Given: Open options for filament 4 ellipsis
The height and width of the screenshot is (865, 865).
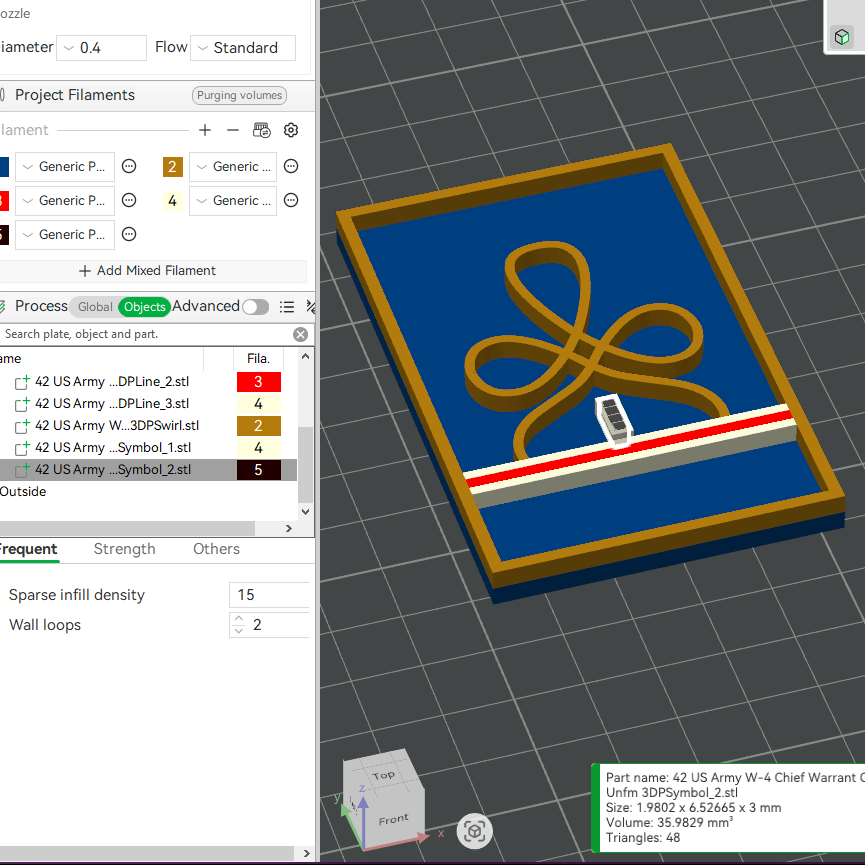Looking at the screenshot, I should [x=291, y=200].
